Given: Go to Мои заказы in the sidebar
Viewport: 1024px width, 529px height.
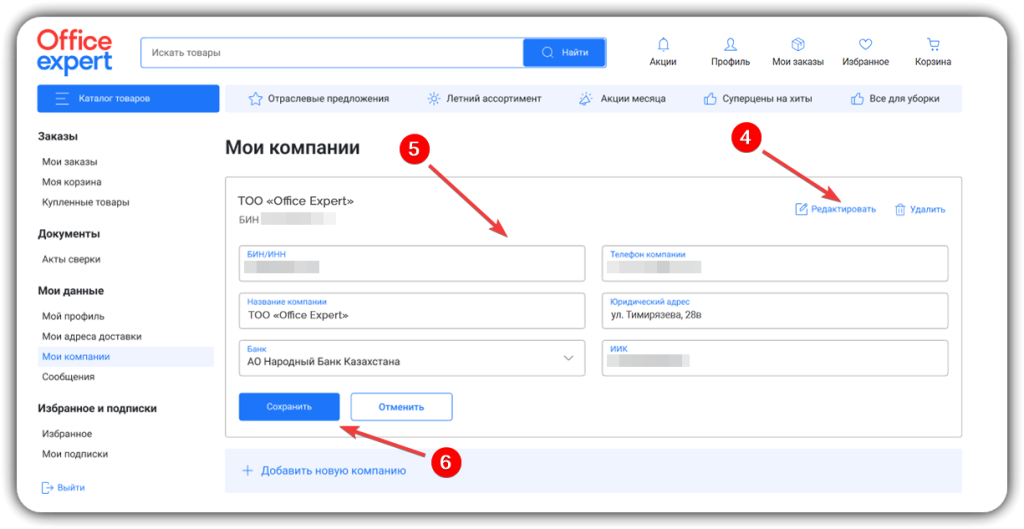Looking at the screenshot, I should point(70,162).
